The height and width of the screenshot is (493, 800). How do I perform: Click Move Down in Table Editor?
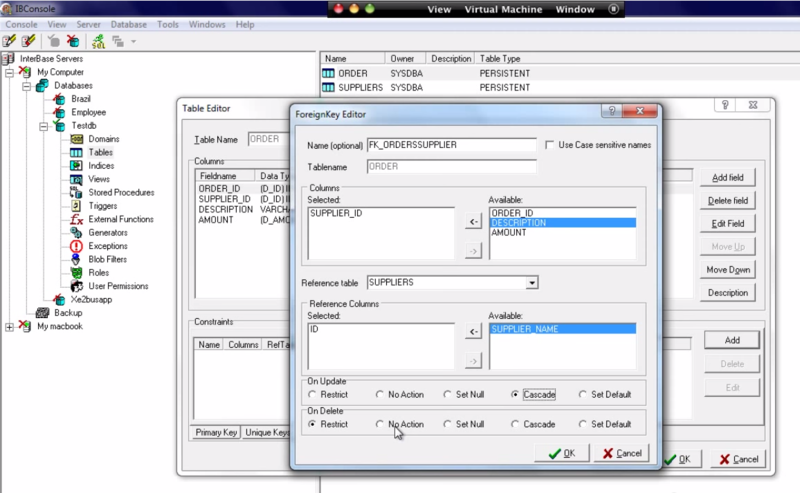[728, 269]
